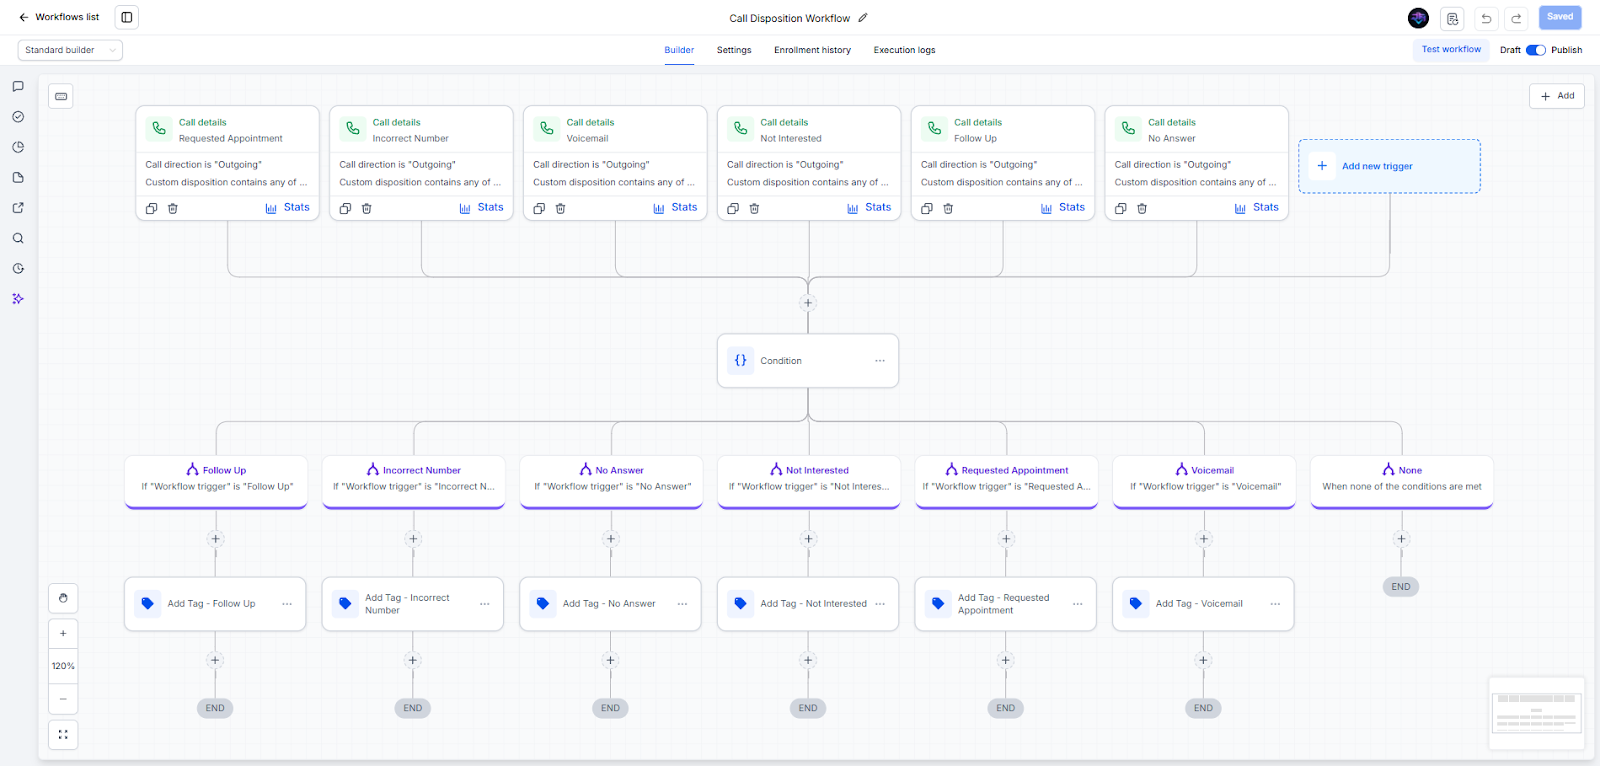Open the Settings tab
This screenshot has height=766, width=1600.
[x=734, y=50]
